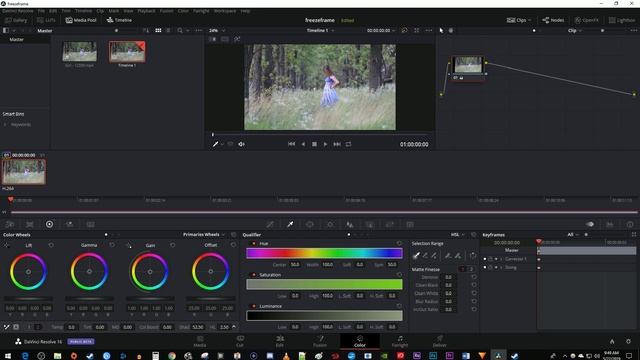Open the Scopes palette
The width and height of the screenshot is (640, 360).
pyautogui.click(x=610, y=224)
